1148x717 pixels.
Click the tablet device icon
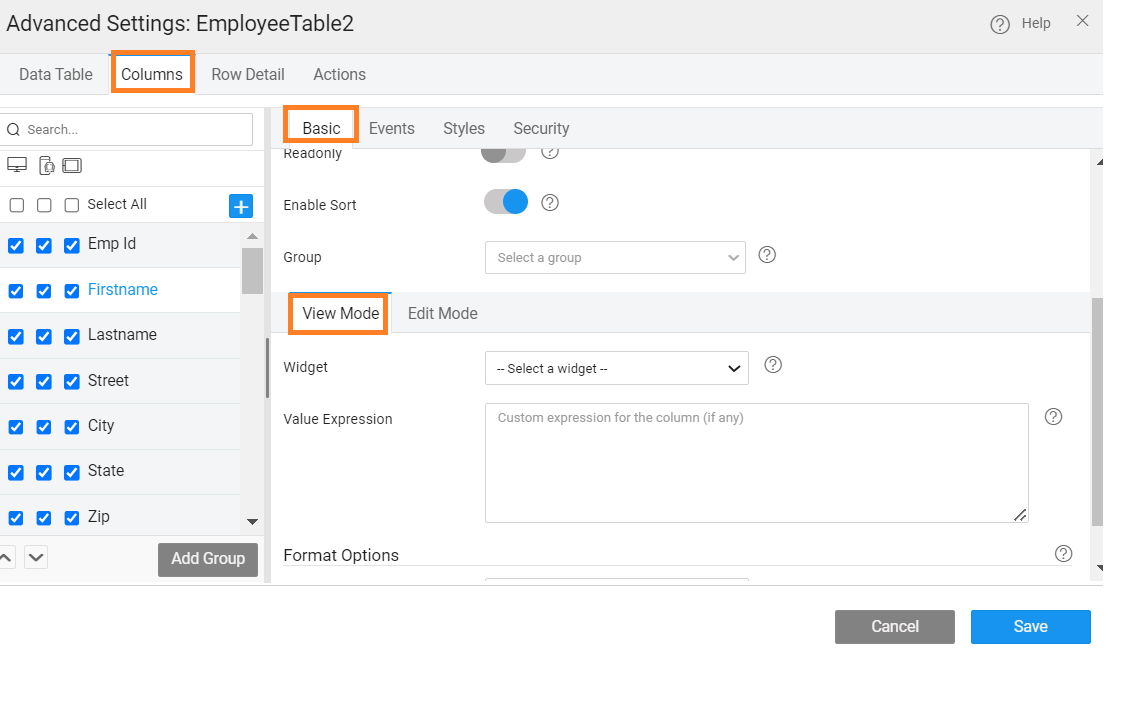click(x=72, y=165)
